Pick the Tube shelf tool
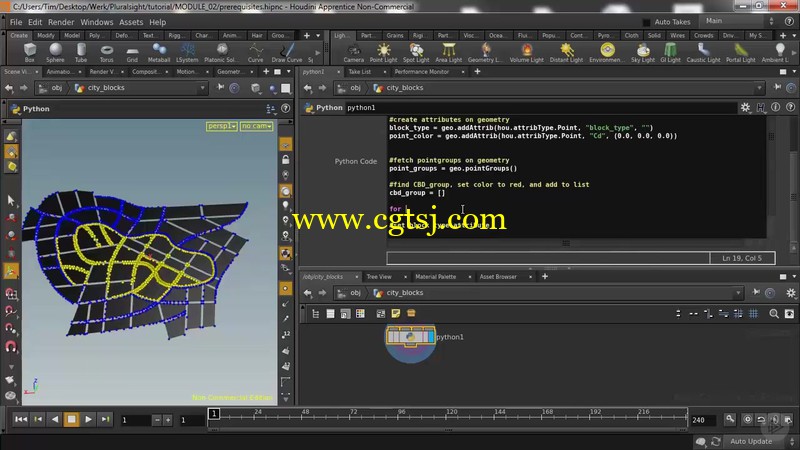Viewport: 800px width, 450px height. (x=81, y=53)
